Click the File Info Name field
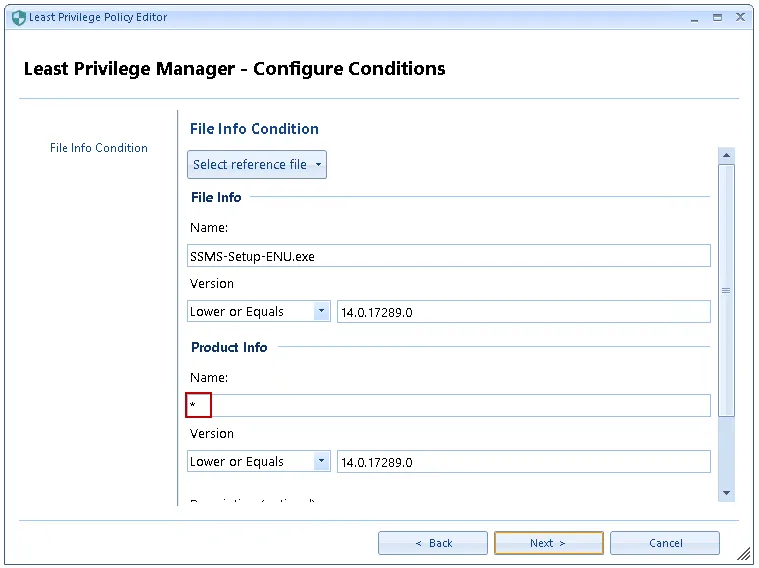The width and height of the screenshot is (759, 568). 448,256
